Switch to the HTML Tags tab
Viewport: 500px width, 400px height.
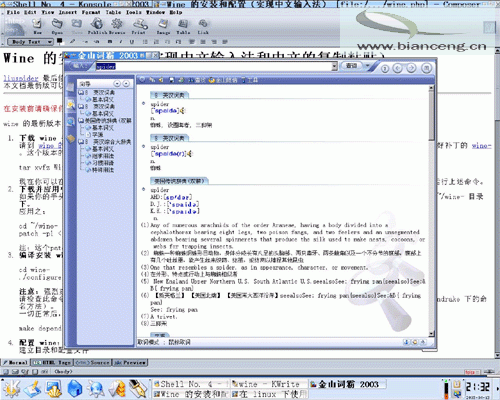coord(52,362)
